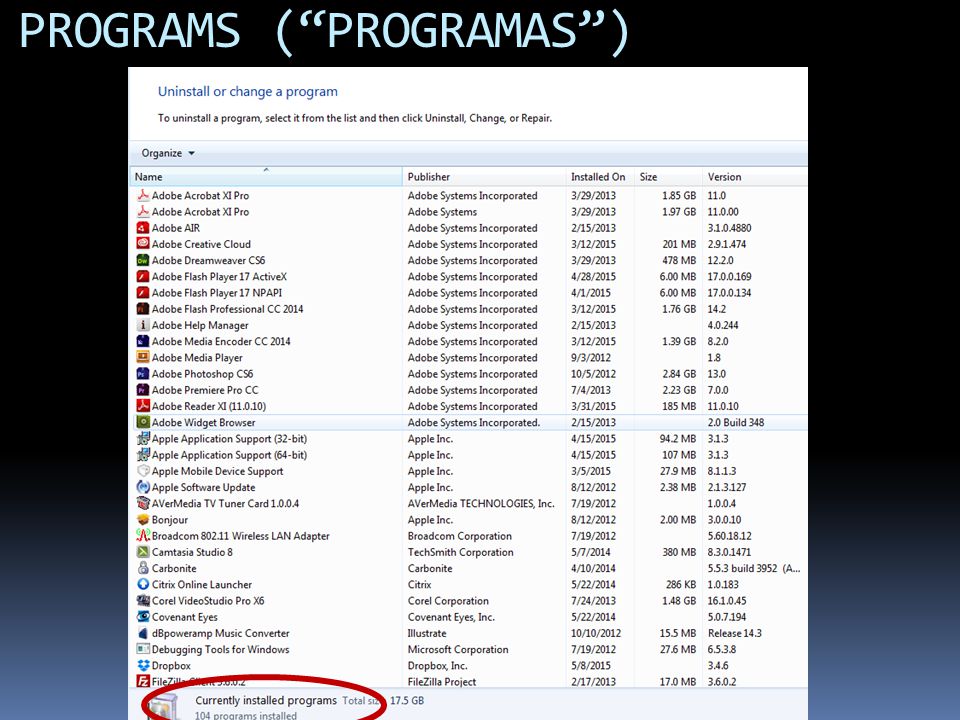Click the Illustrate publisher cell

(427, 633)
